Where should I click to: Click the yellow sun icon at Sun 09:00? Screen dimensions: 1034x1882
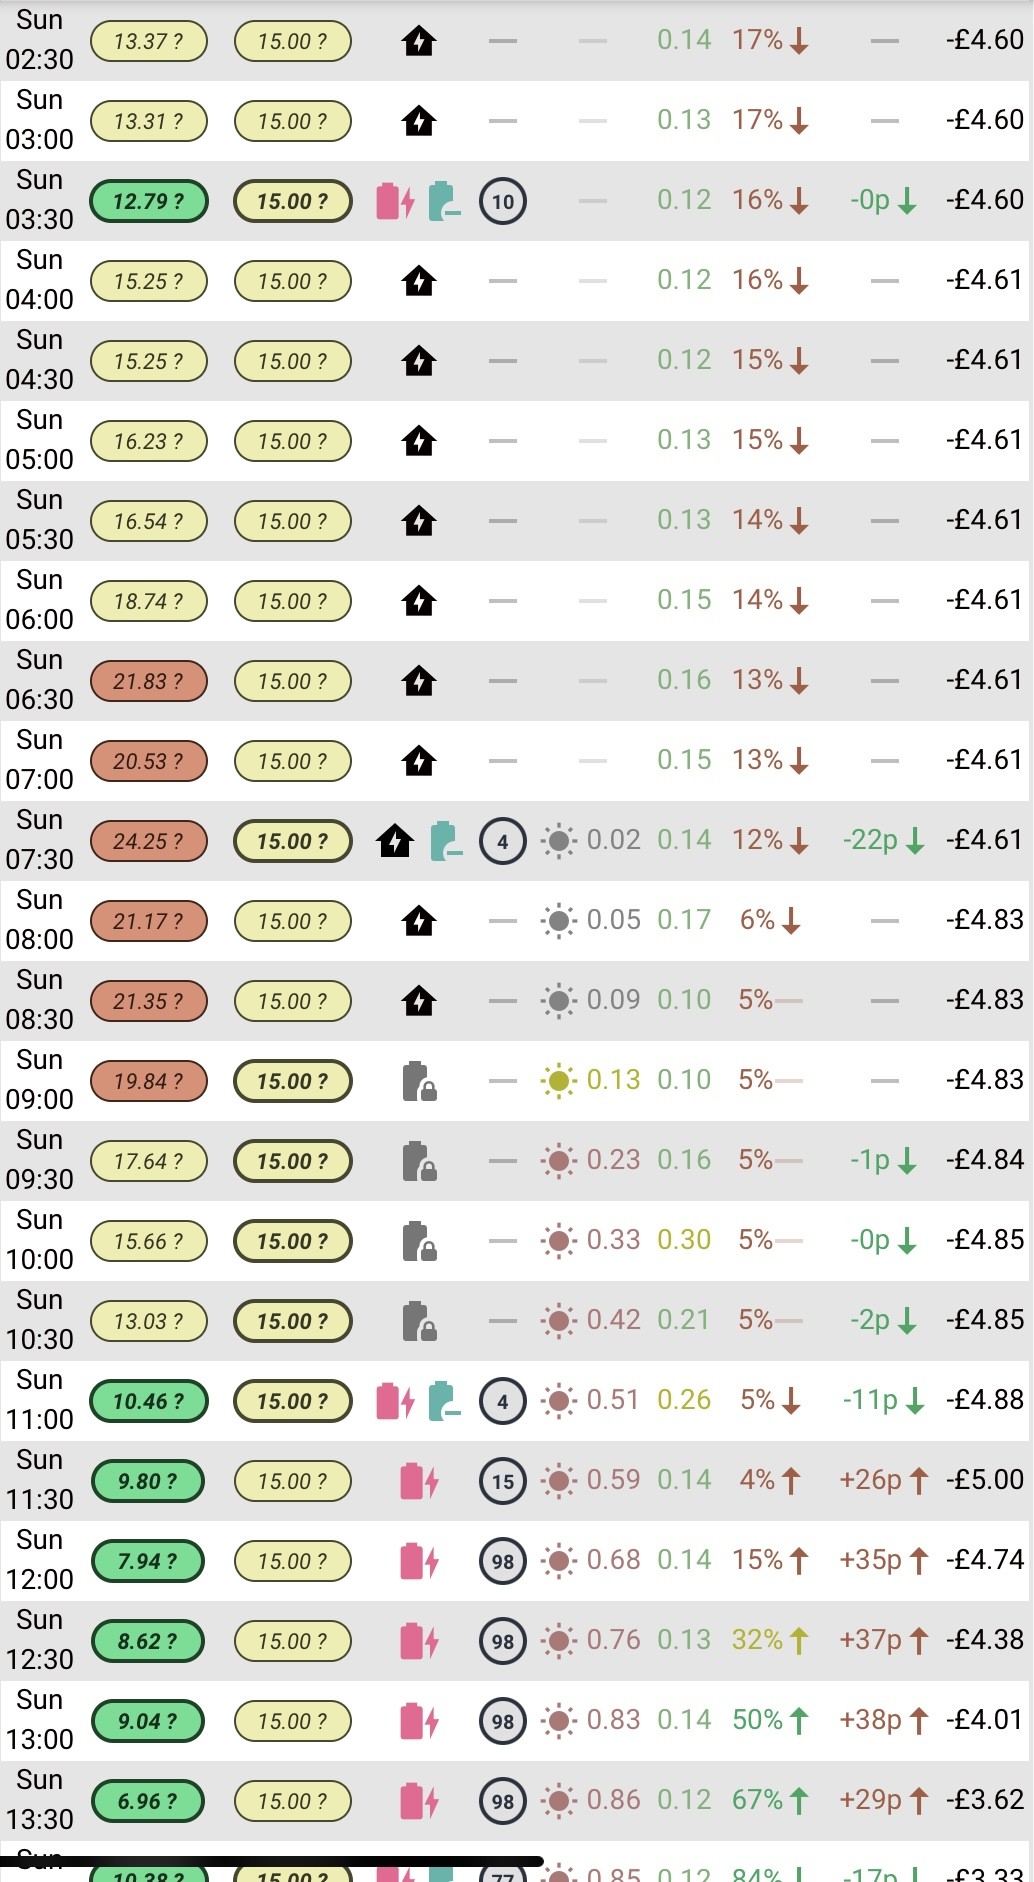(559, 1081)
